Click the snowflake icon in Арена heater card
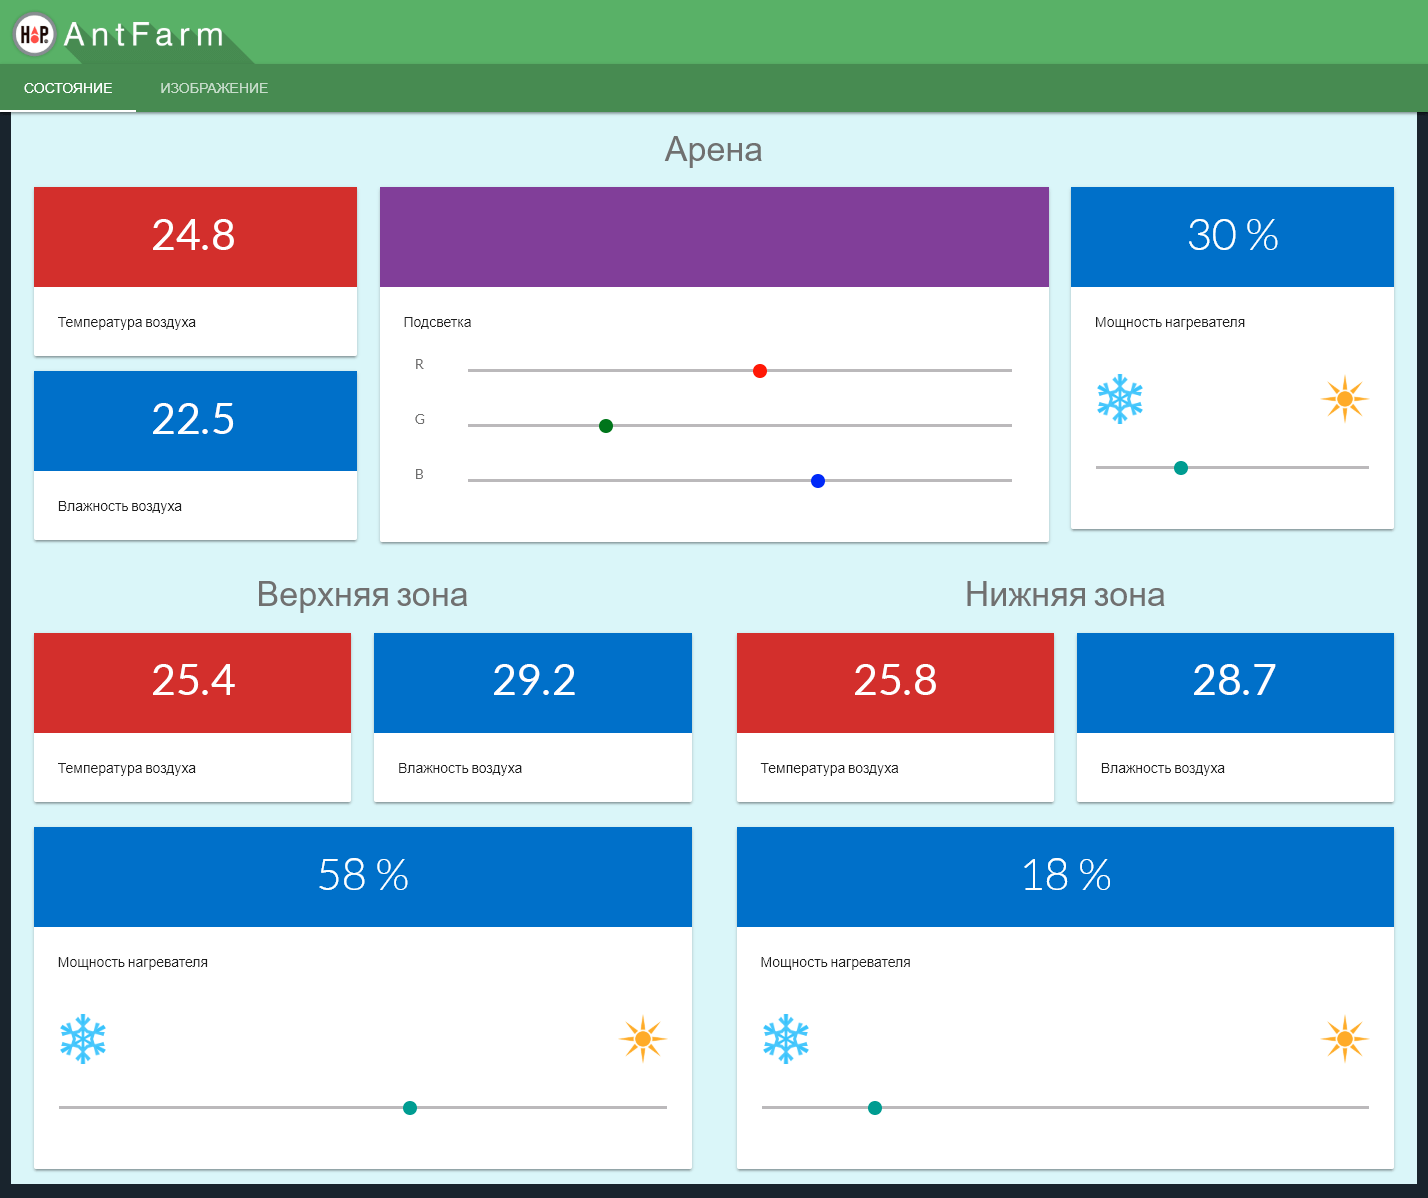Image resolution: width=1428 pixels, height=1198 pixels. (1120, 399)
